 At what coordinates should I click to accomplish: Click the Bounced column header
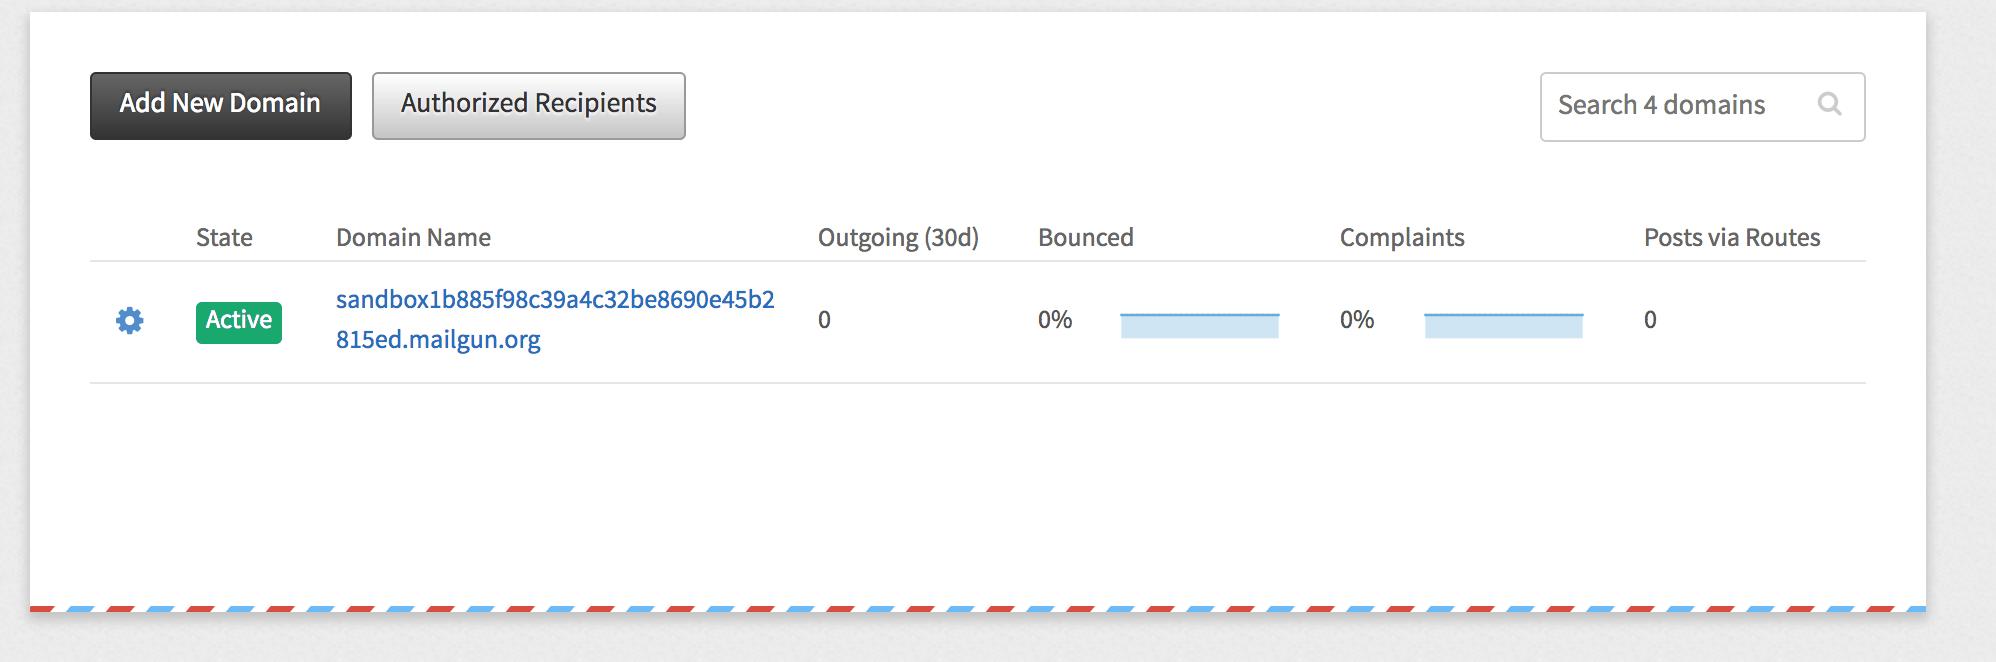click(x=1085, y=238)
